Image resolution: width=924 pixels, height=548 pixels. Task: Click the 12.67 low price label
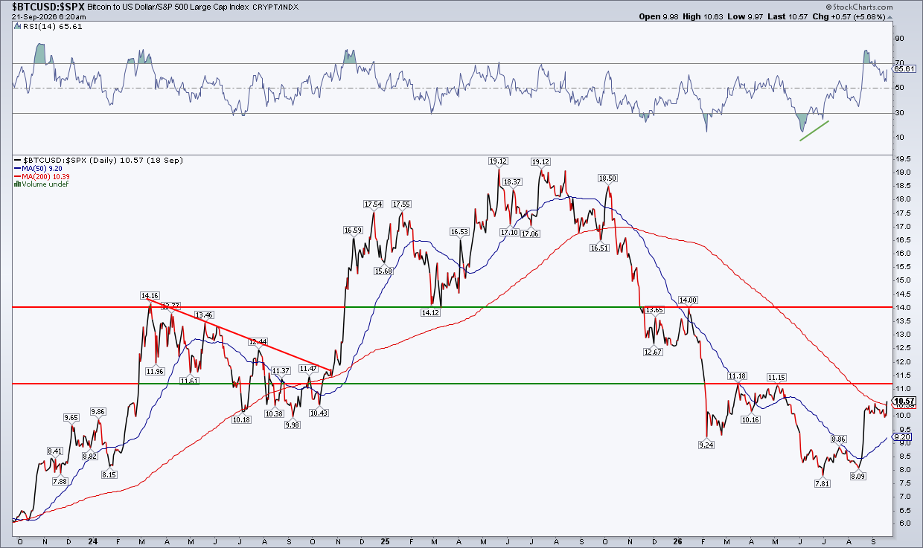pos(653,352)
